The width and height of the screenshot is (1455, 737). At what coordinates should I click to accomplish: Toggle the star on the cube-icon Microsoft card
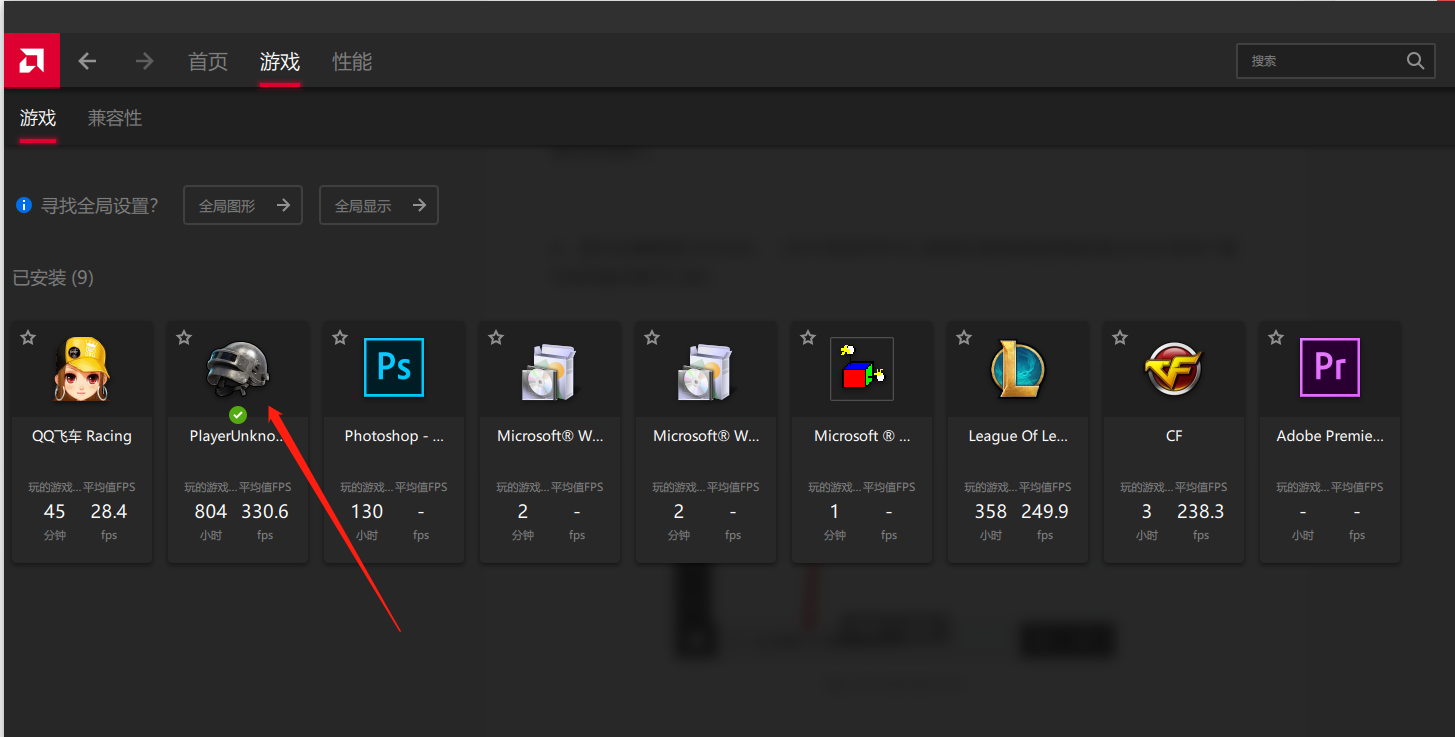pos(808,338)
